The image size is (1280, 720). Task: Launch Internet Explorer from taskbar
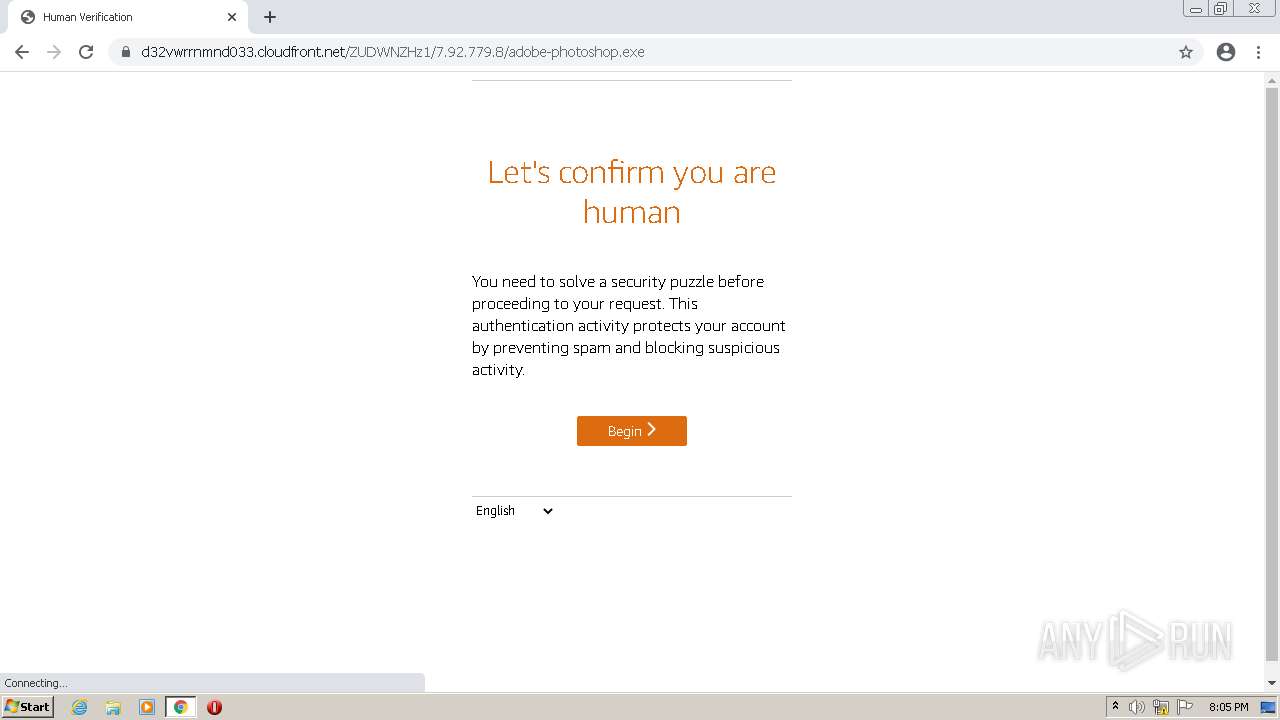tap(79, 707)
